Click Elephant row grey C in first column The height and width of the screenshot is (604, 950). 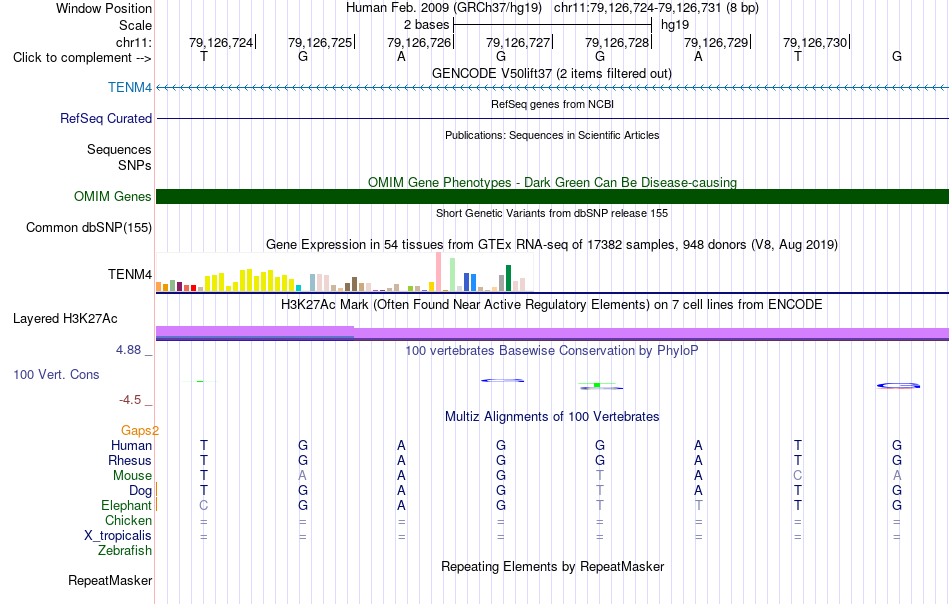204,505
